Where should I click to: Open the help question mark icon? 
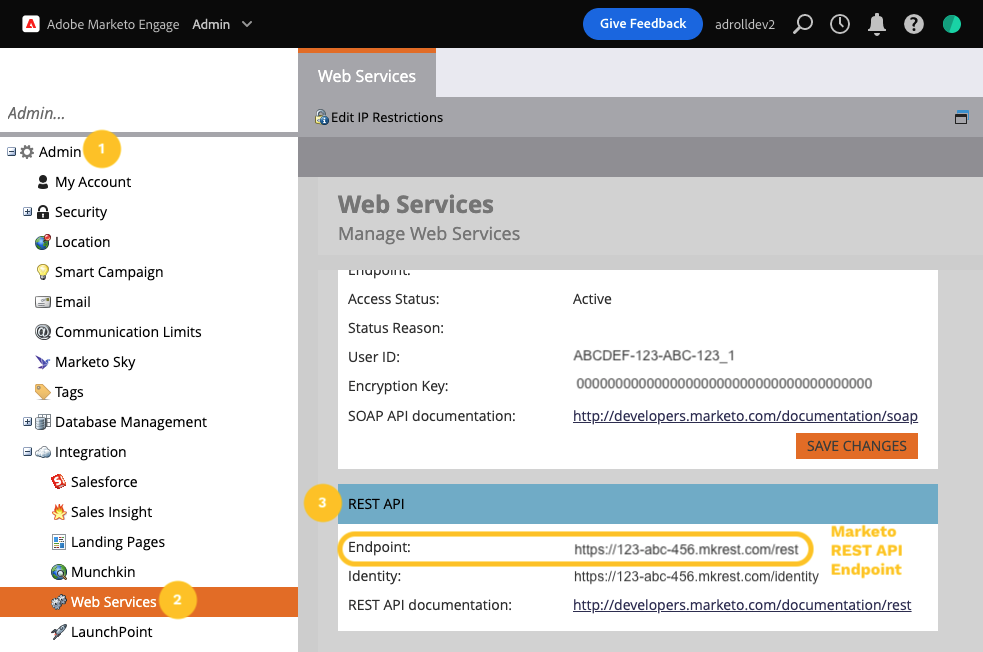913,24
